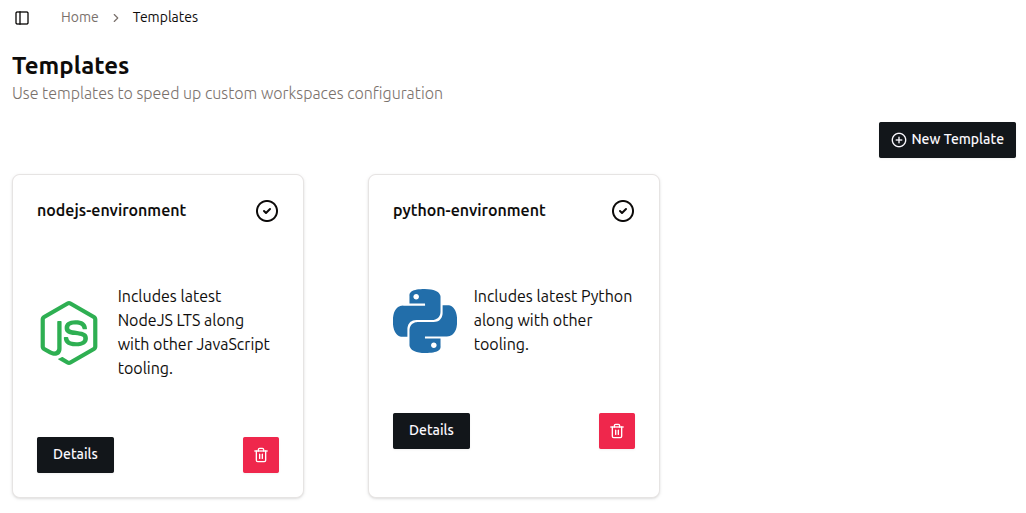Open Details for python-environment
This screenshot has width=1026, height=513.
[x=431, y=430]
